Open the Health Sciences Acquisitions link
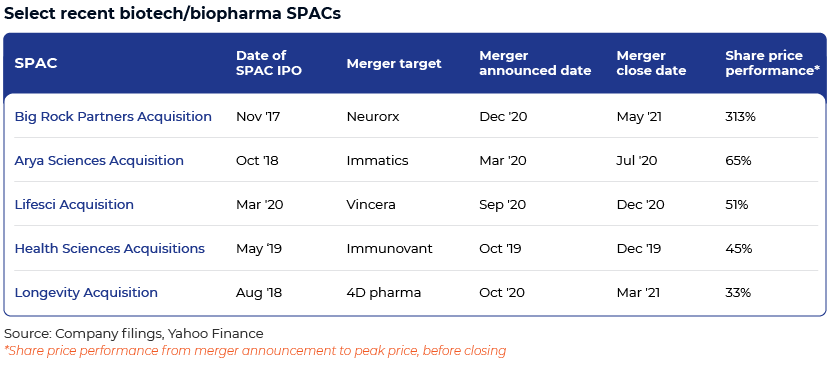Screen dimensions: 830x367 point(110,248)
